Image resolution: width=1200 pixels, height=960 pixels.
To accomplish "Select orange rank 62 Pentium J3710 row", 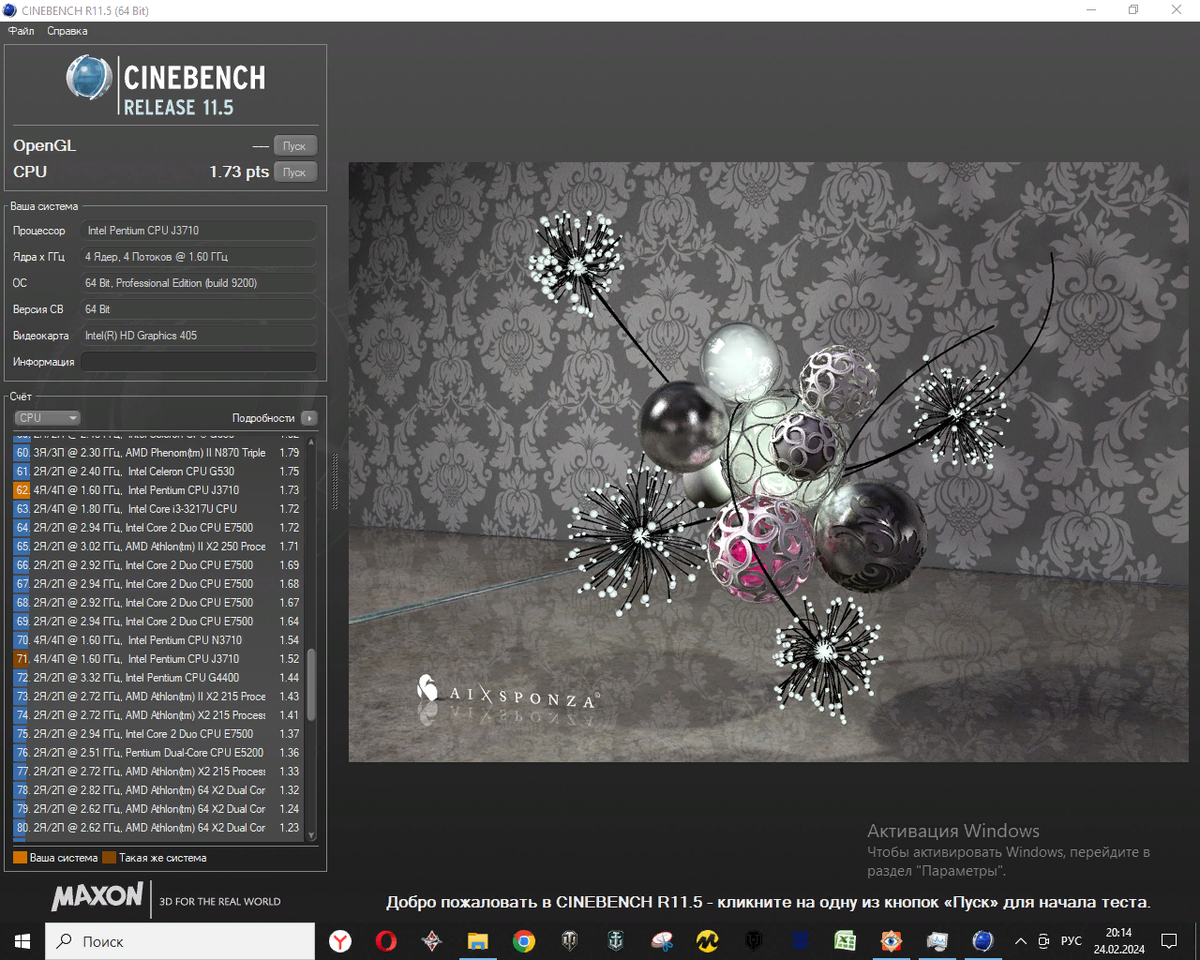I will click(x=158, y=490).
